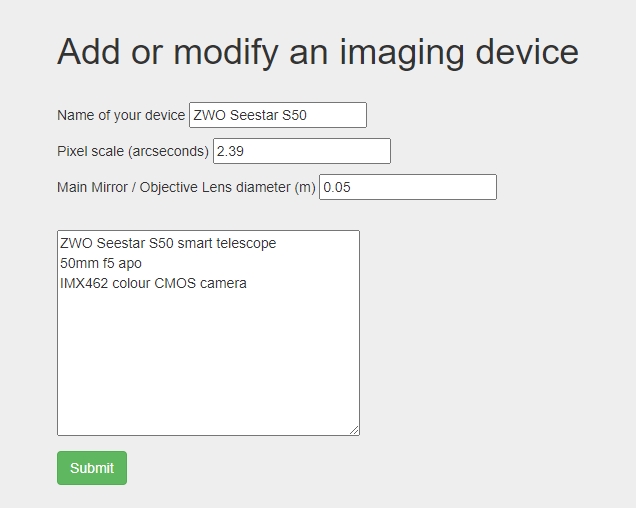Click the 'Main Mirror / Objective Lens diameter' label
636x508 pixels.
point(186,187)
